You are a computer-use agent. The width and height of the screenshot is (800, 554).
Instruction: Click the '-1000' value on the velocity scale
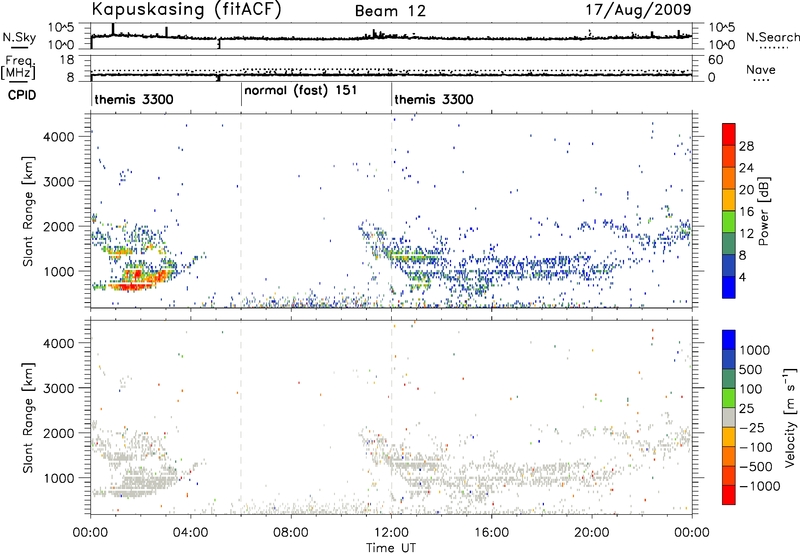(760, 486)
